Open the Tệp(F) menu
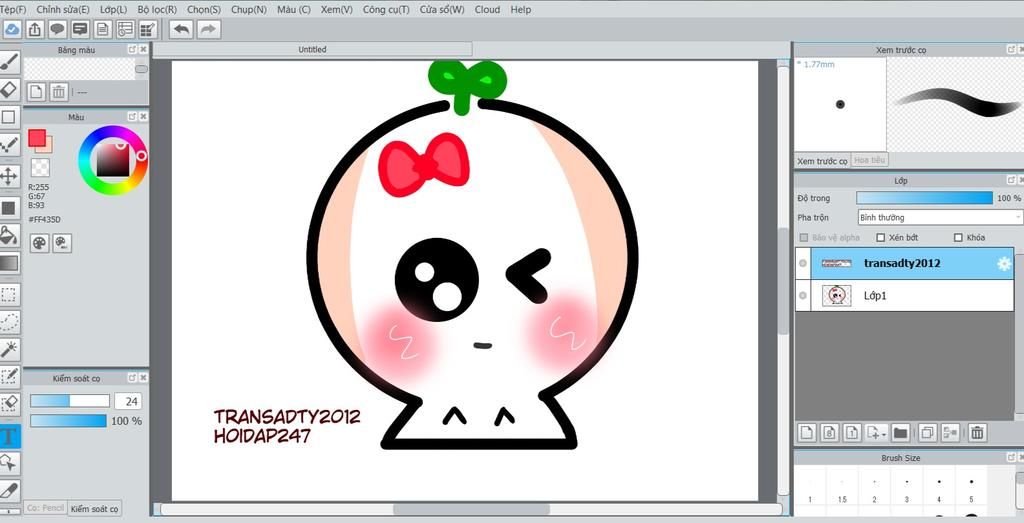This screenshot has height=523, width=1024. tap(13, 10)
